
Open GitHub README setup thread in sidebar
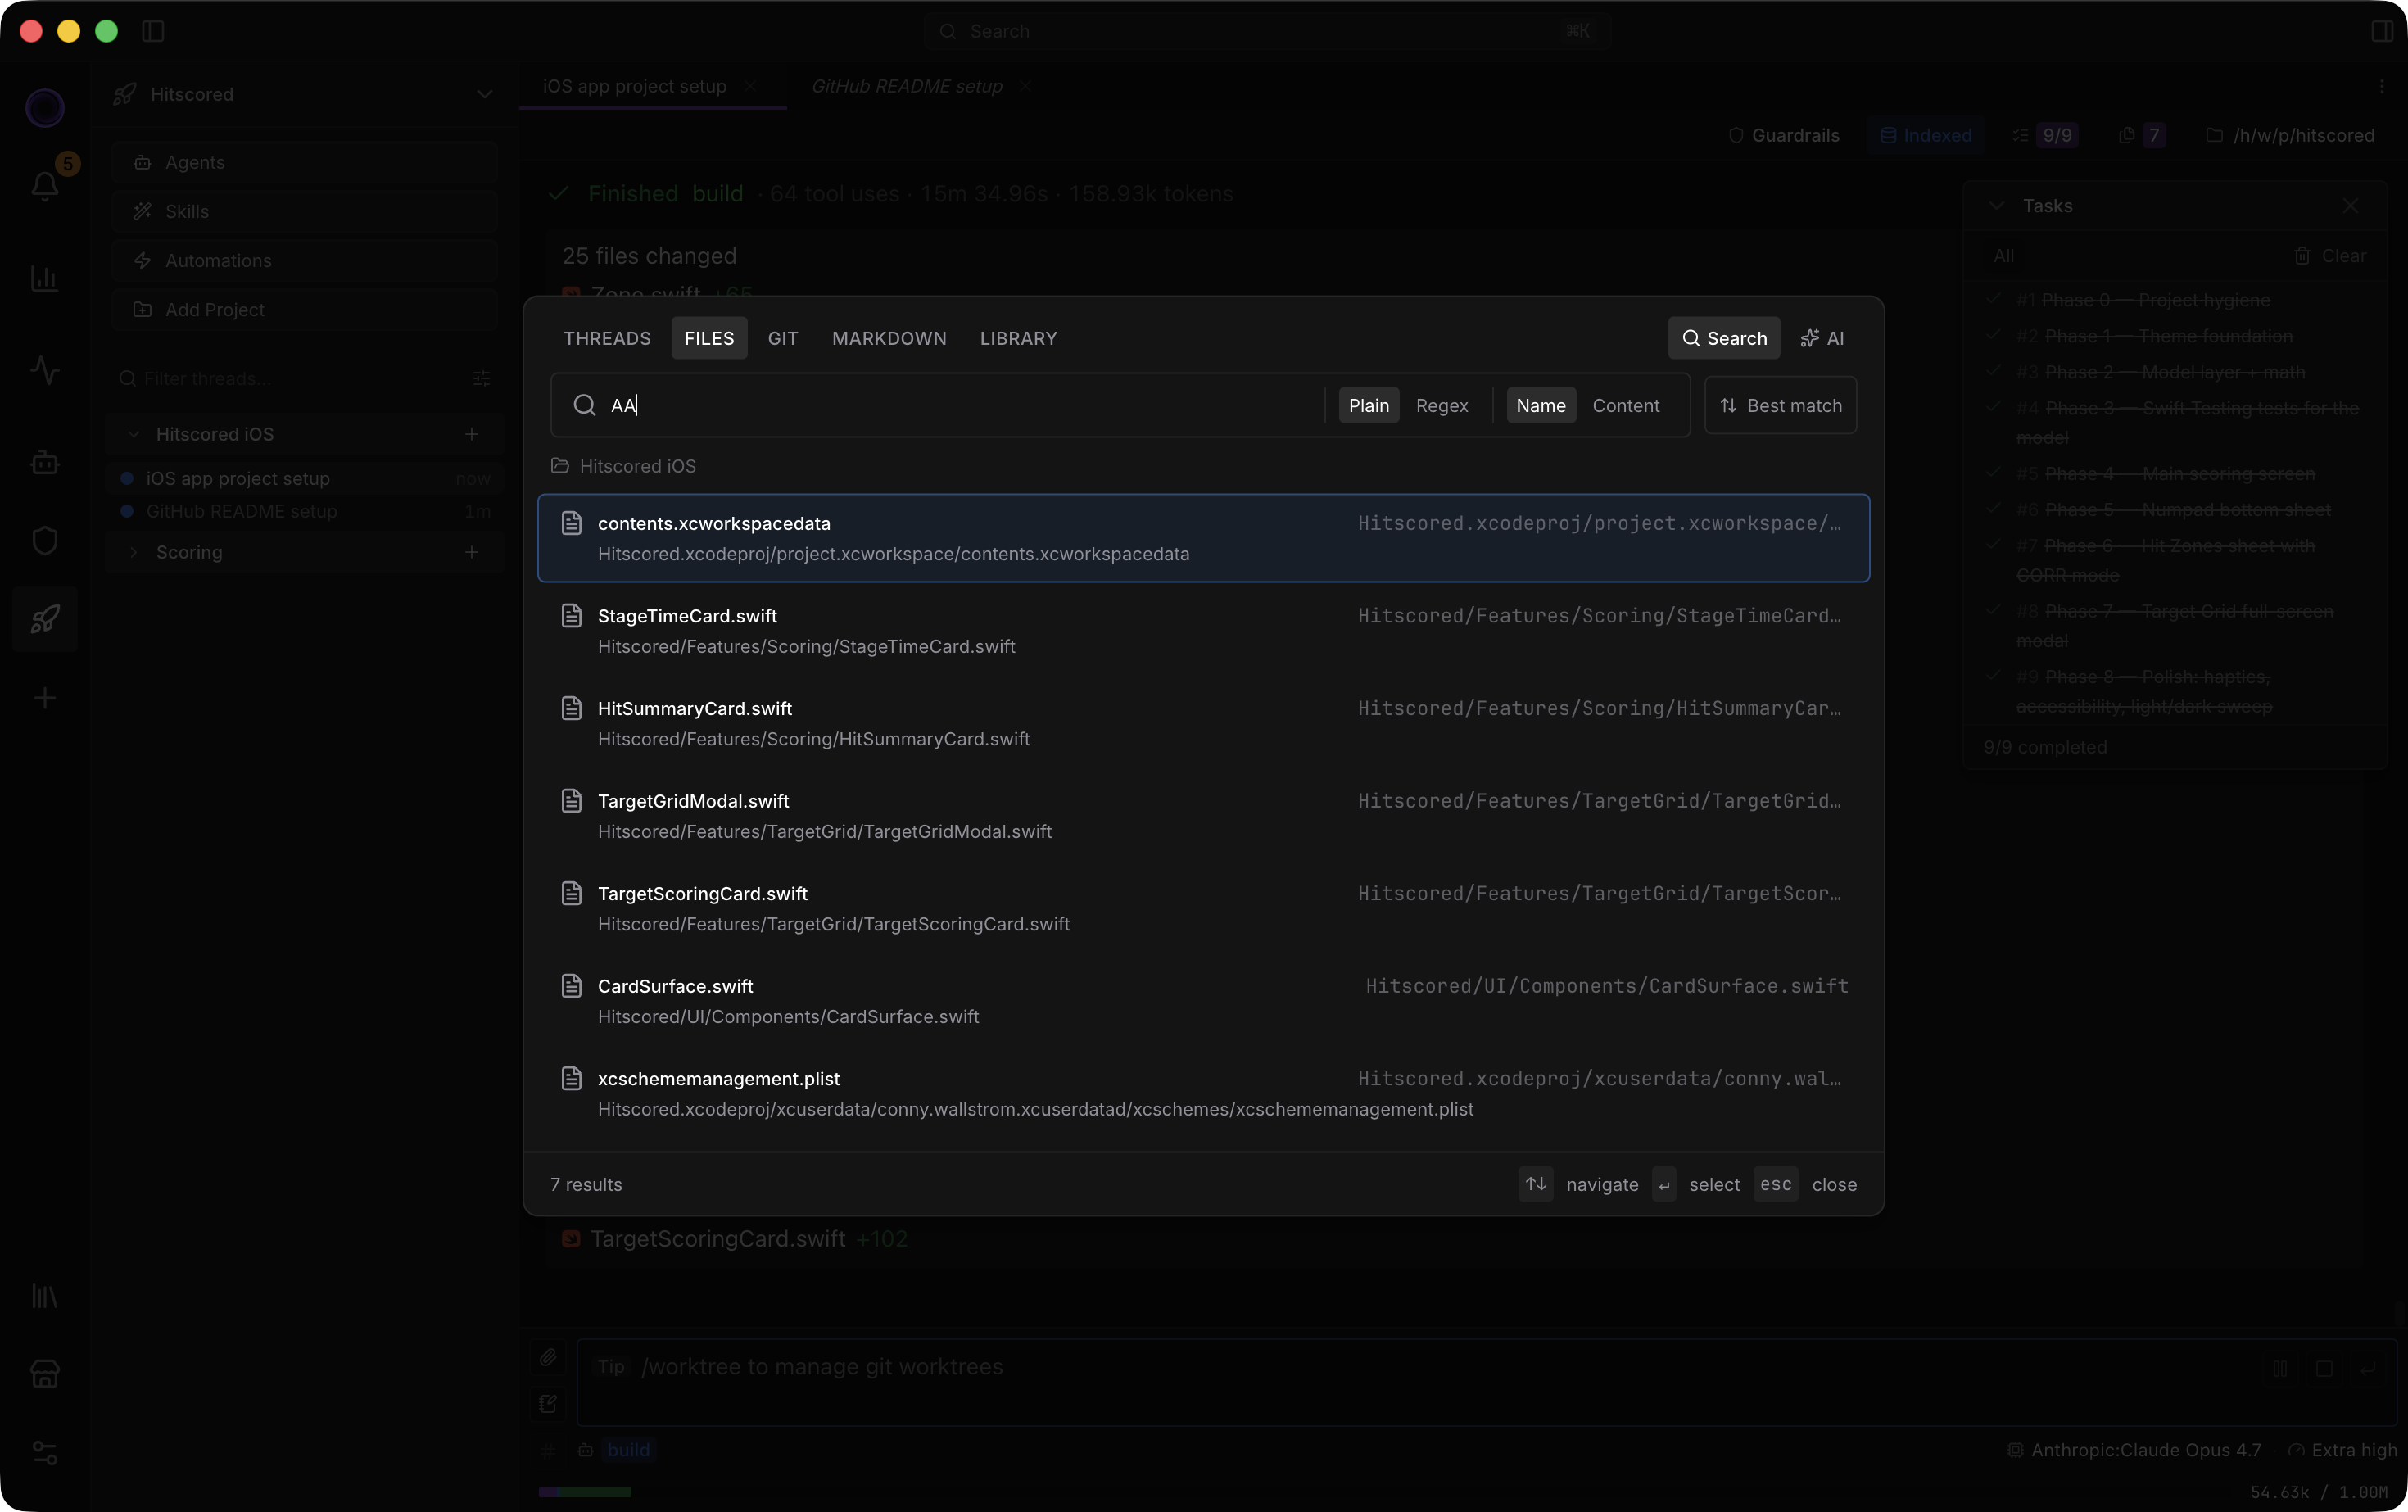(305, 511)
